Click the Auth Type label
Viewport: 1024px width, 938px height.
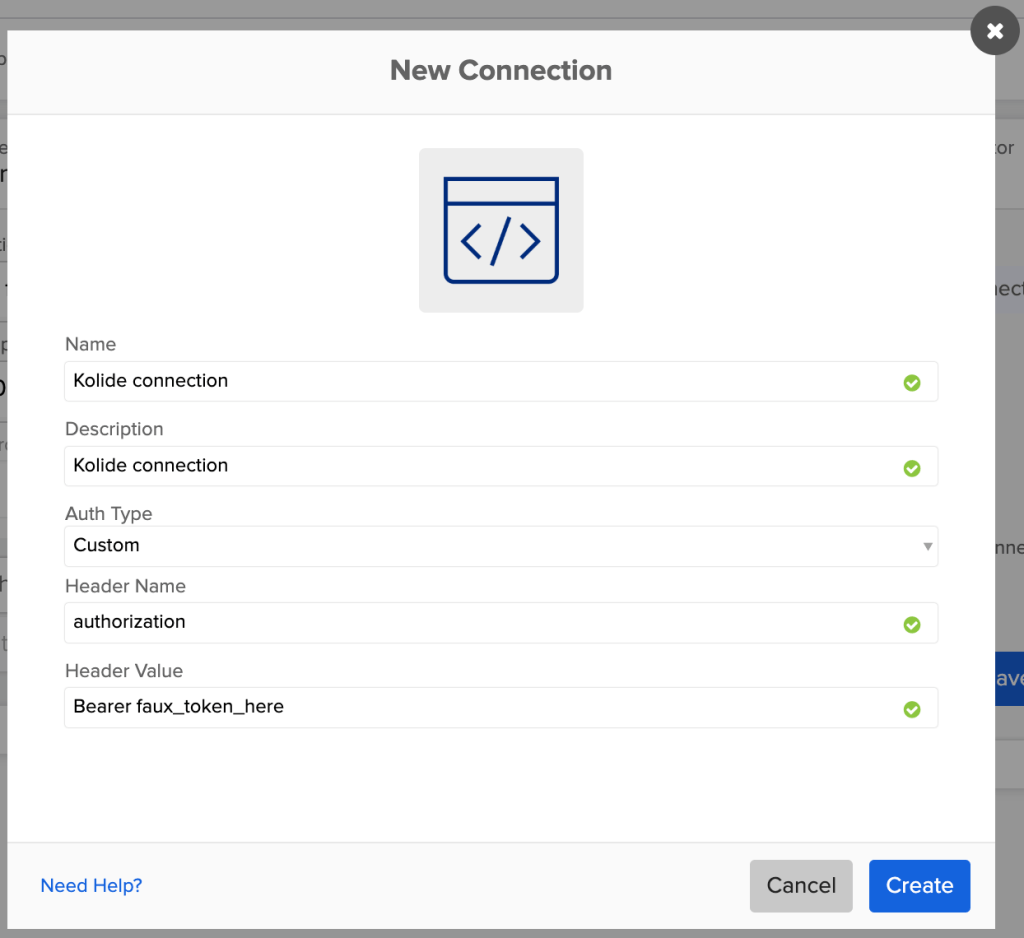[x=109, y=514]
